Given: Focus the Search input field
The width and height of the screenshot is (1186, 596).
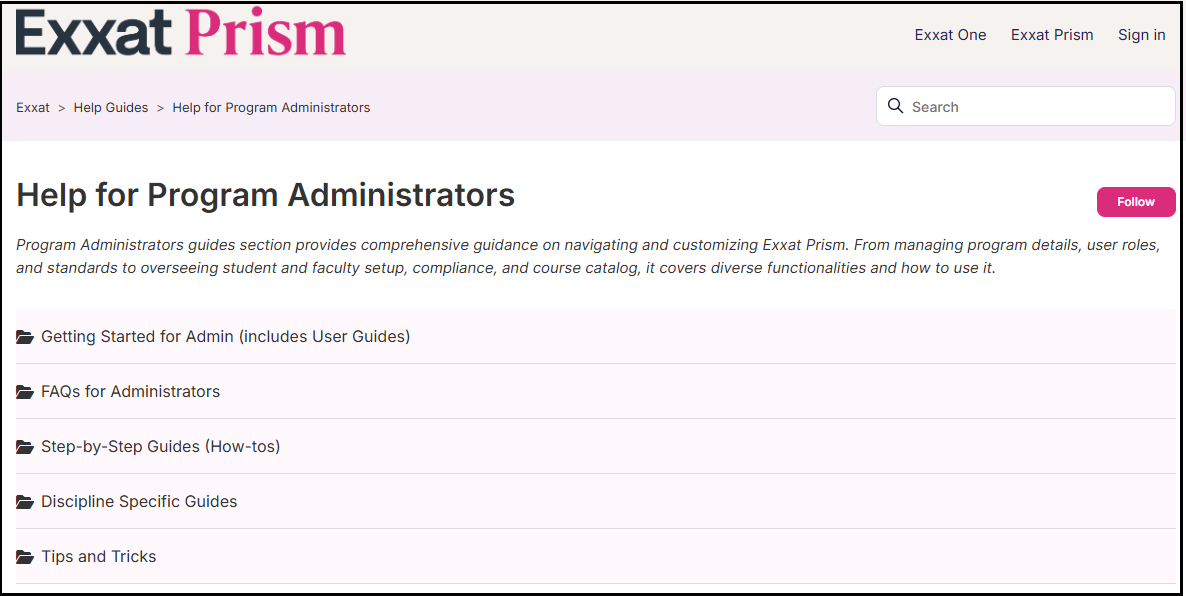Looking at the screenshot, I should (x=1037, y=107).
